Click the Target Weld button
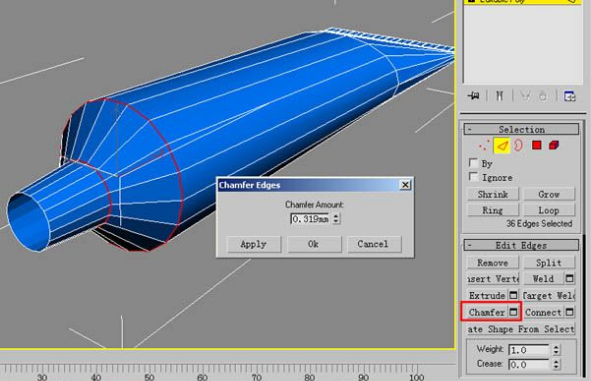 (549, 295)
